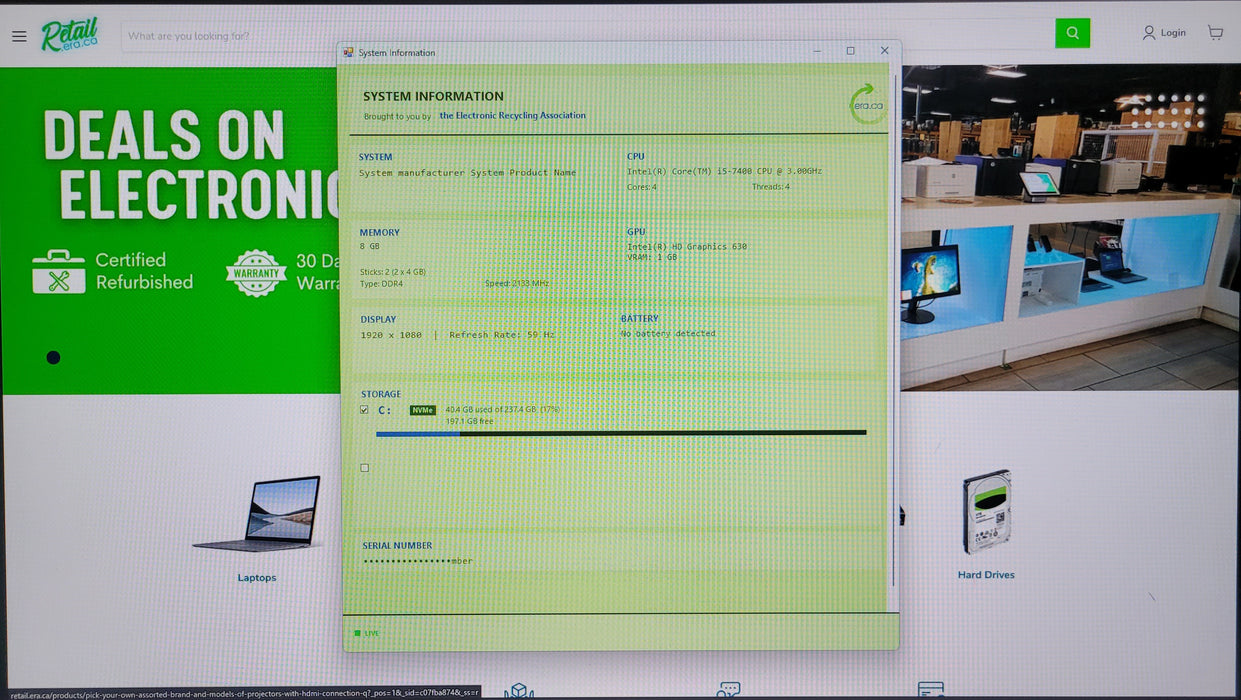The image size is (1241, 700).
Task: Click the 'Sticks: 2 (2 x 4 GB)' line
Action: coord(393,272)
